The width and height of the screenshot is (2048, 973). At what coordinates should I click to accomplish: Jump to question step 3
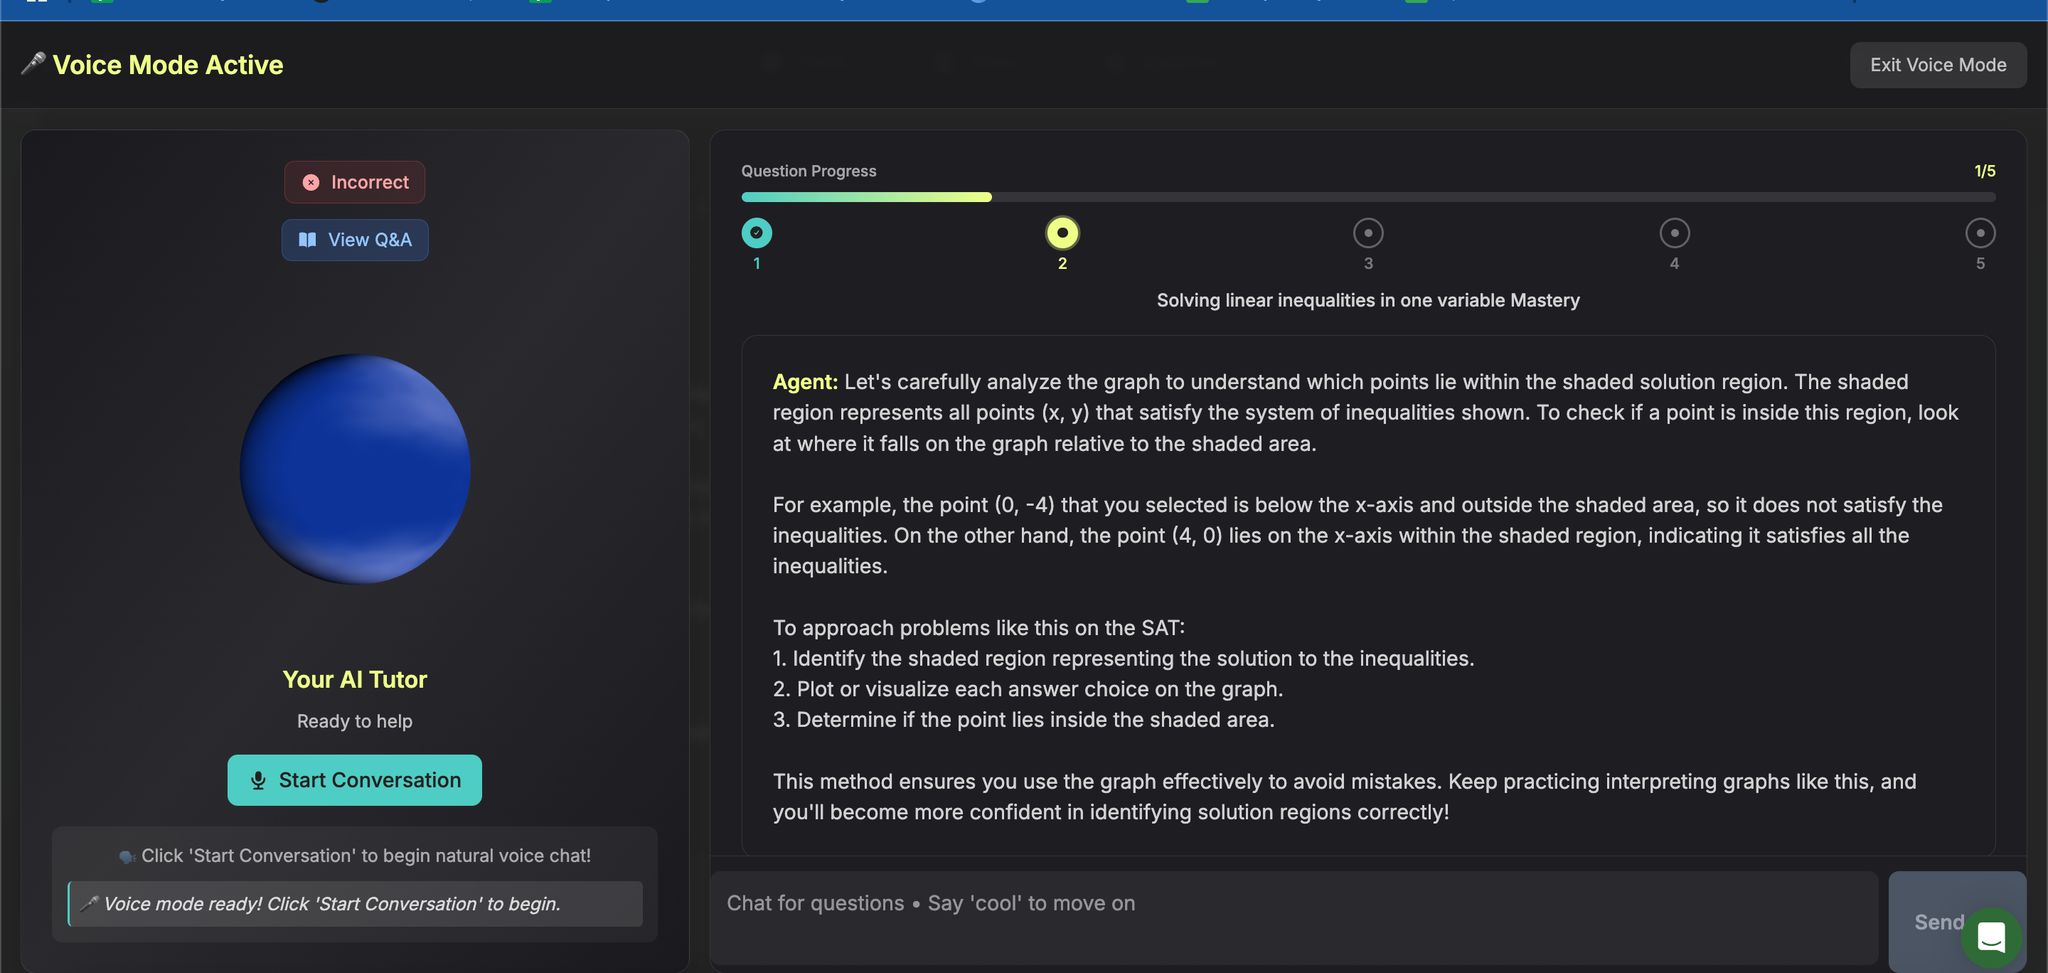tap(1368, 233)
